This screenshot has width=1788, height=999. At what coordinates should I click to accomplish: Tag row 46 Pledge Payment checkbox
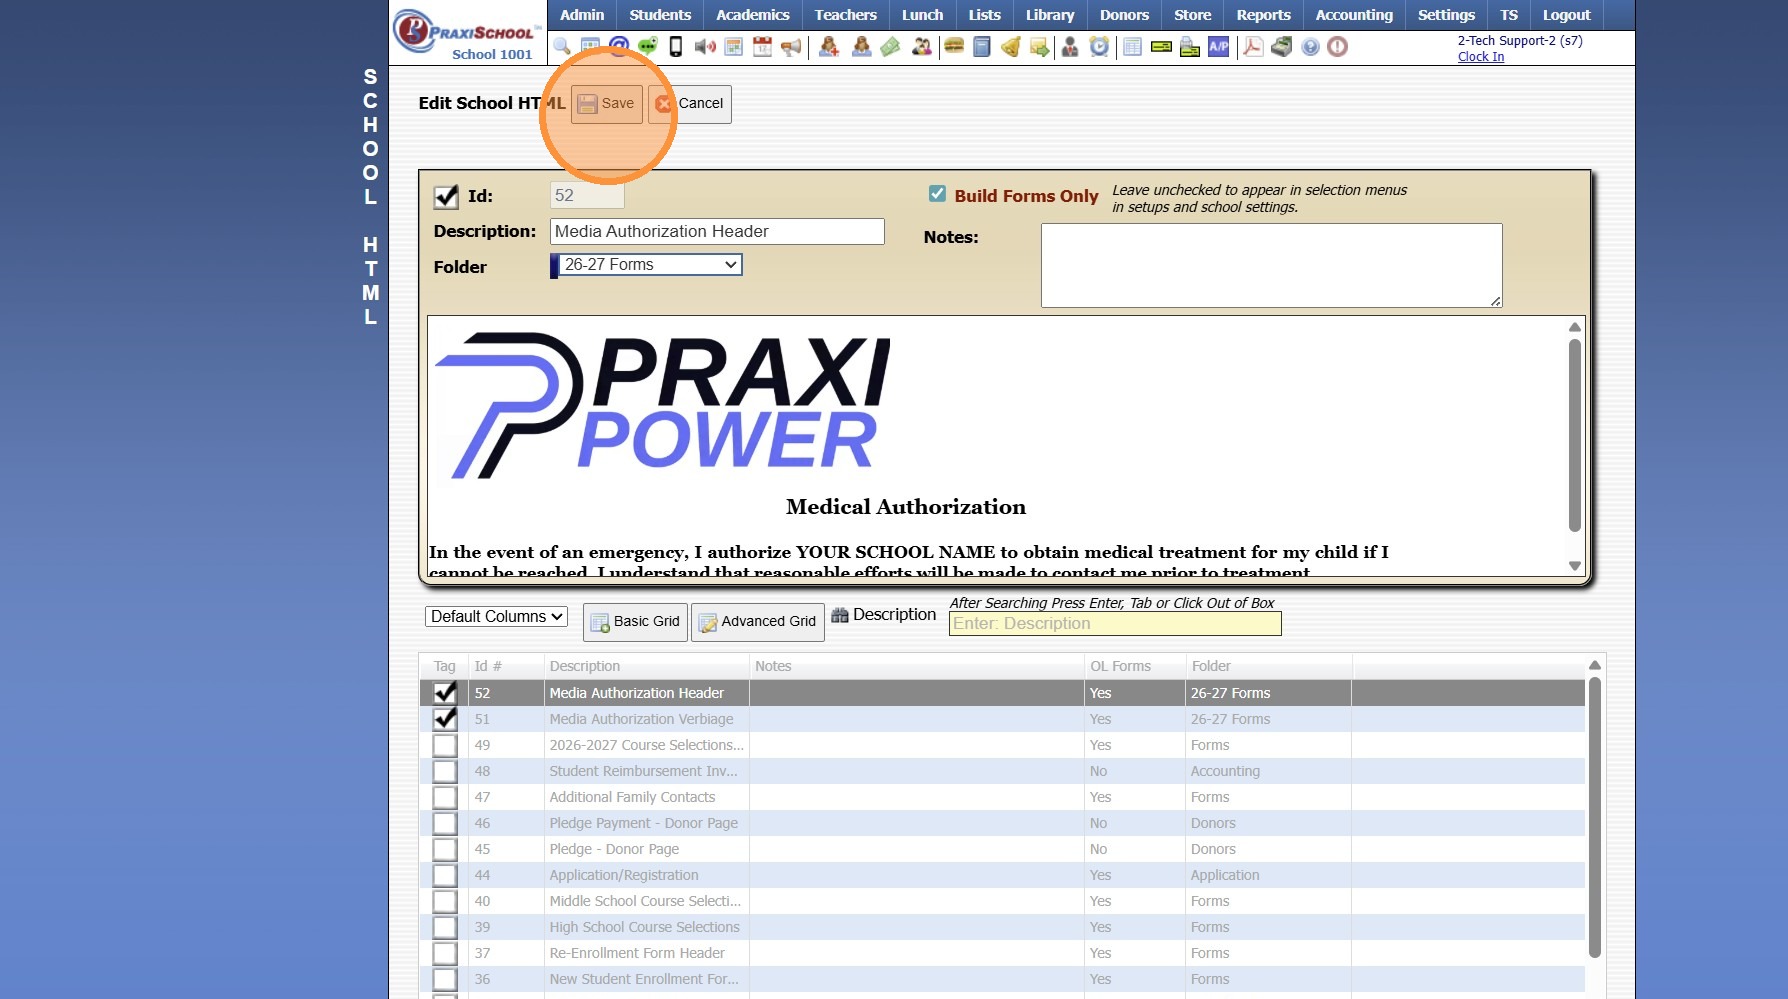click(445, 823)
